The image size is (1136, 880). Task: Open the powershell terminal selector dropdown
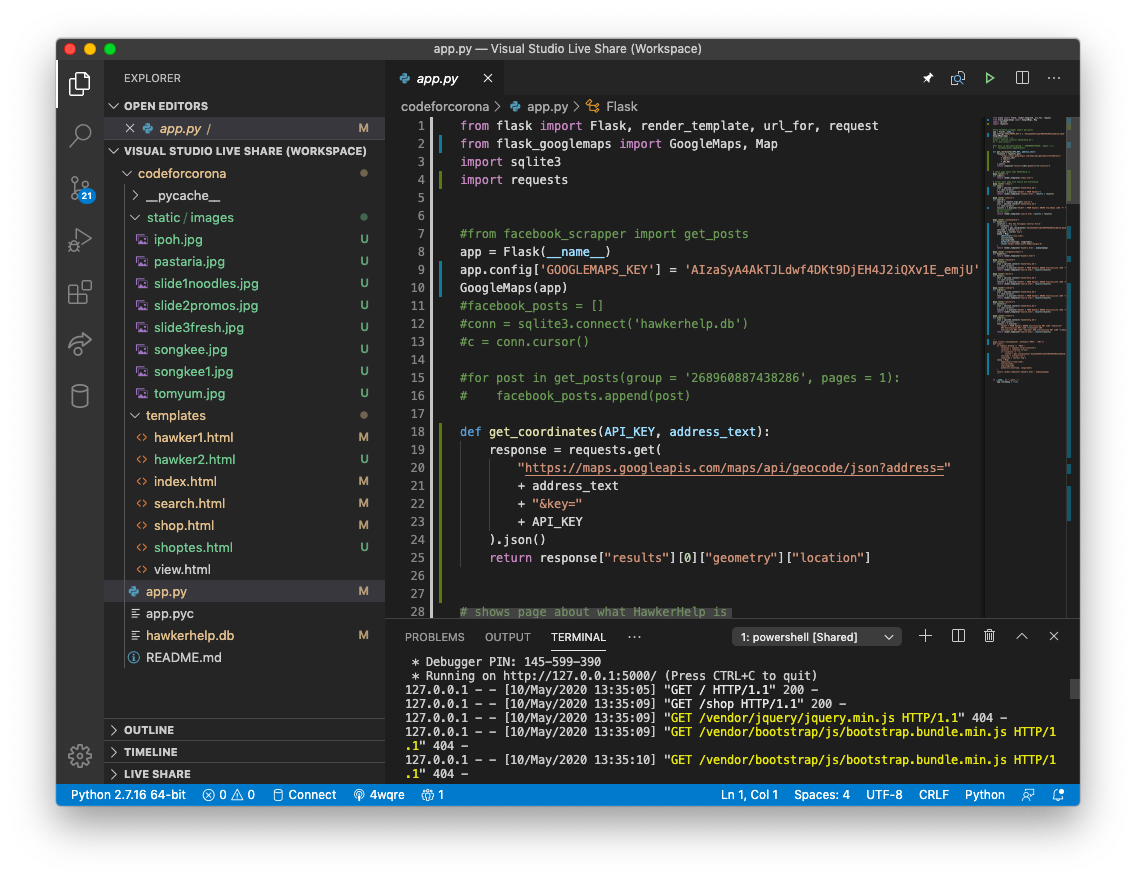[816, 637]
